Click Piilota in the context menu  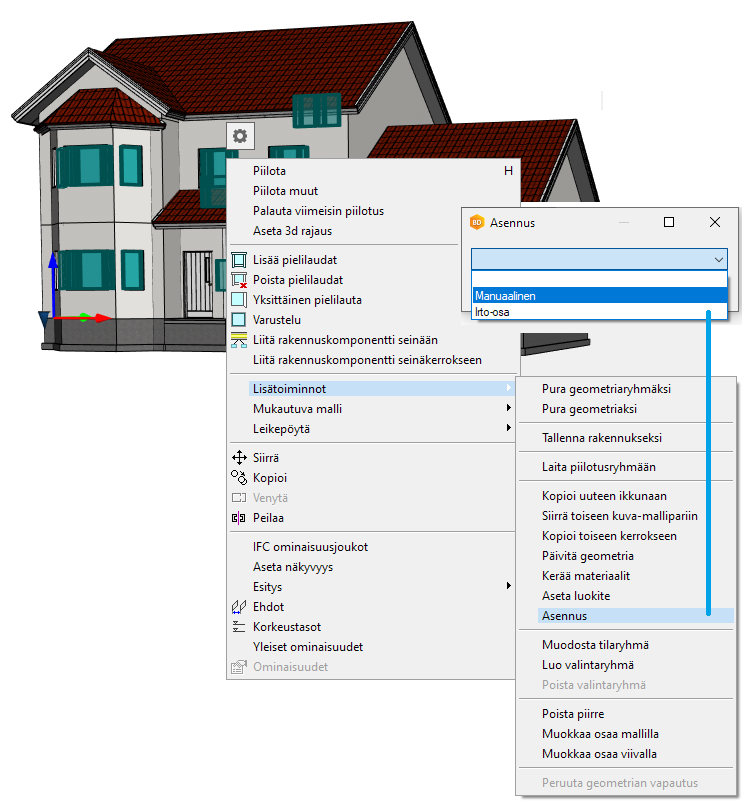click(271, 171)
